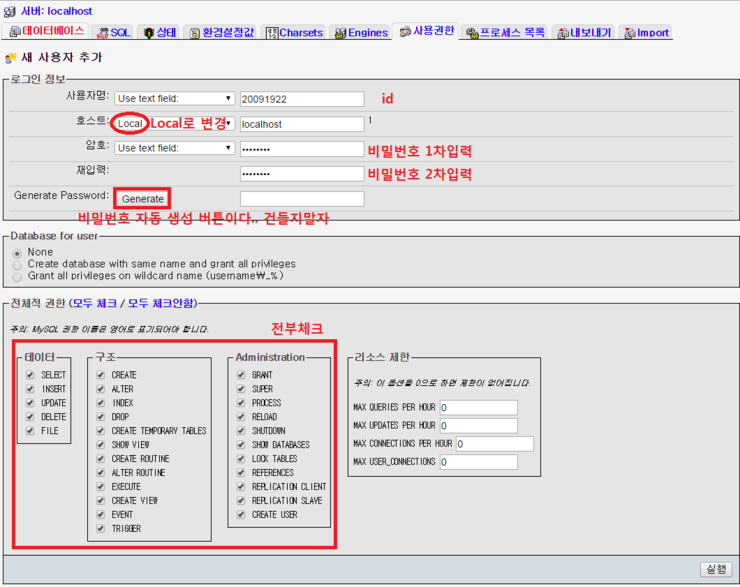Screen dimensions: 740x587
Task: Uncheck the SELECT privilege checkbox
Action: (x=30, y=375)
